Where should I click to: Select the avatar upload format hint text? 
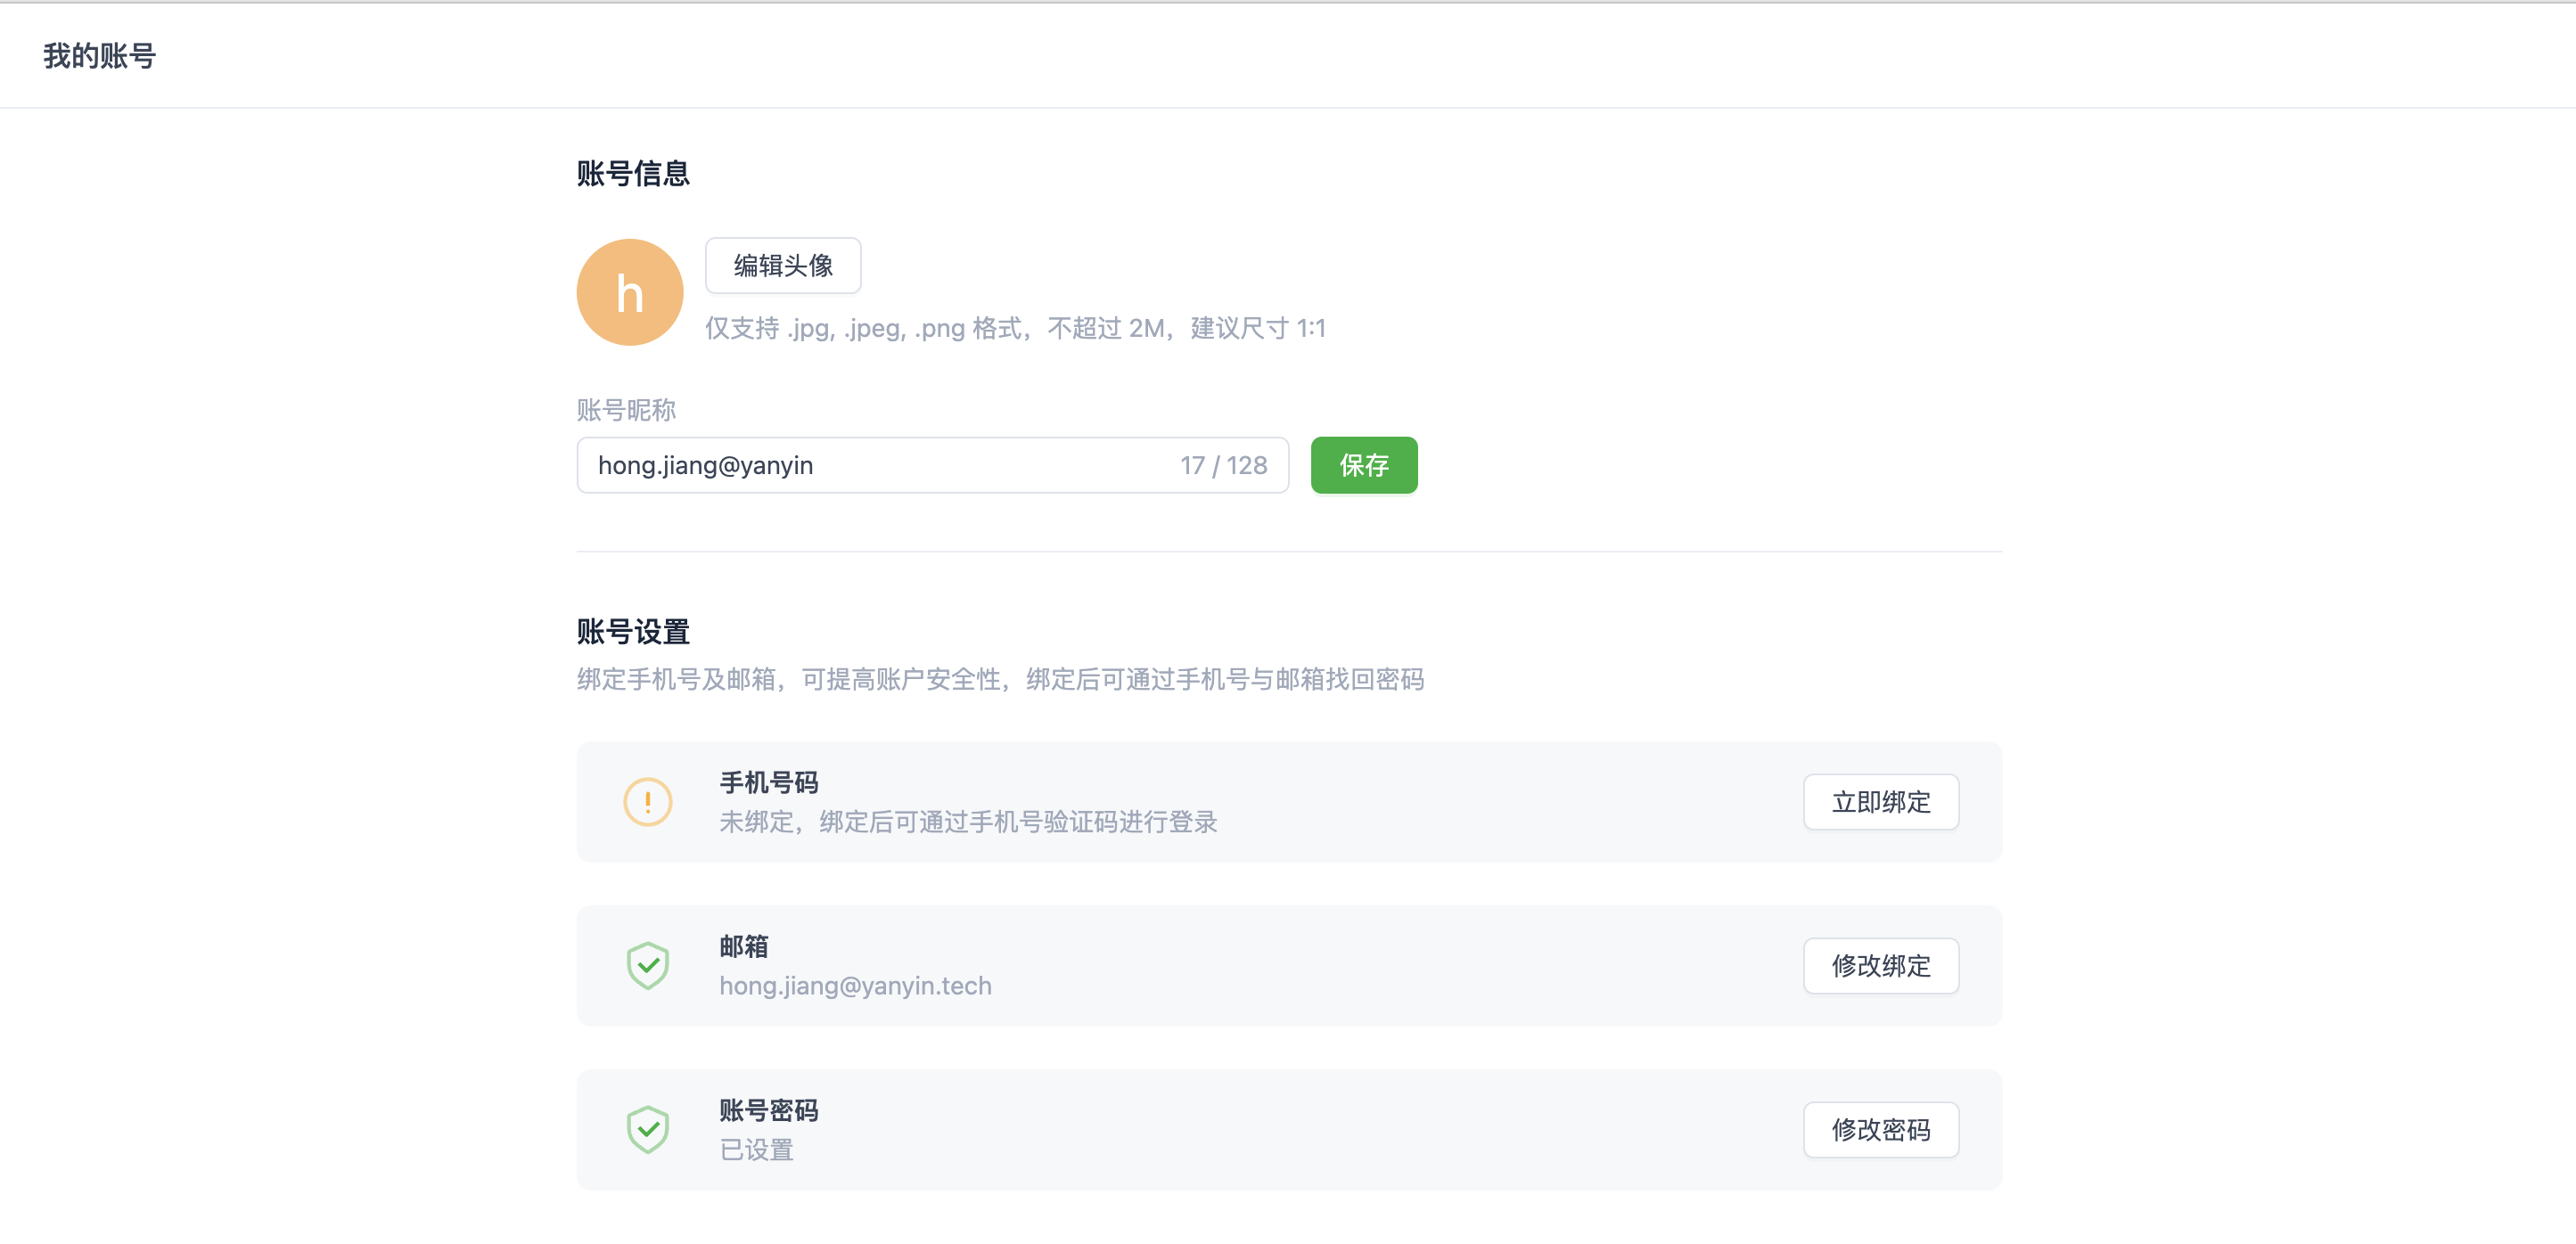[x=1015, y=327]
